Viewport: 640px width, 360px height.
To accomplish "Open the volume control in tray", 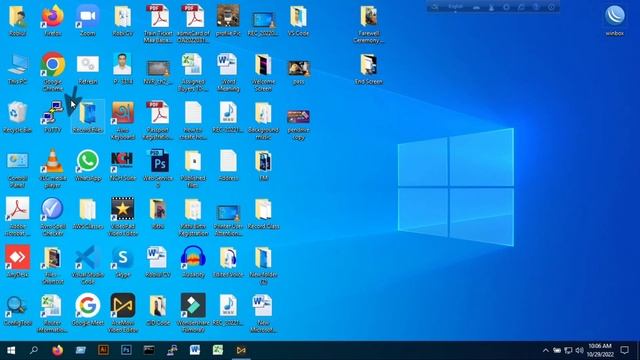I will [579, 350].
